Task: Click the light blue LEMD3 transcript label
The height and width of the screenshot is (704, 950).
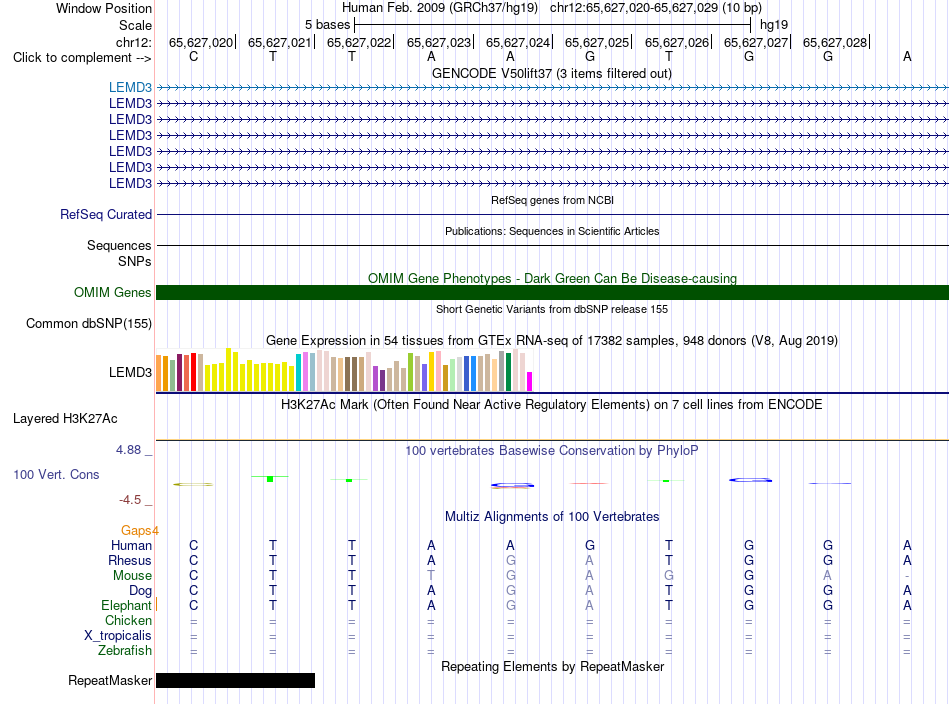Action: 130,87
